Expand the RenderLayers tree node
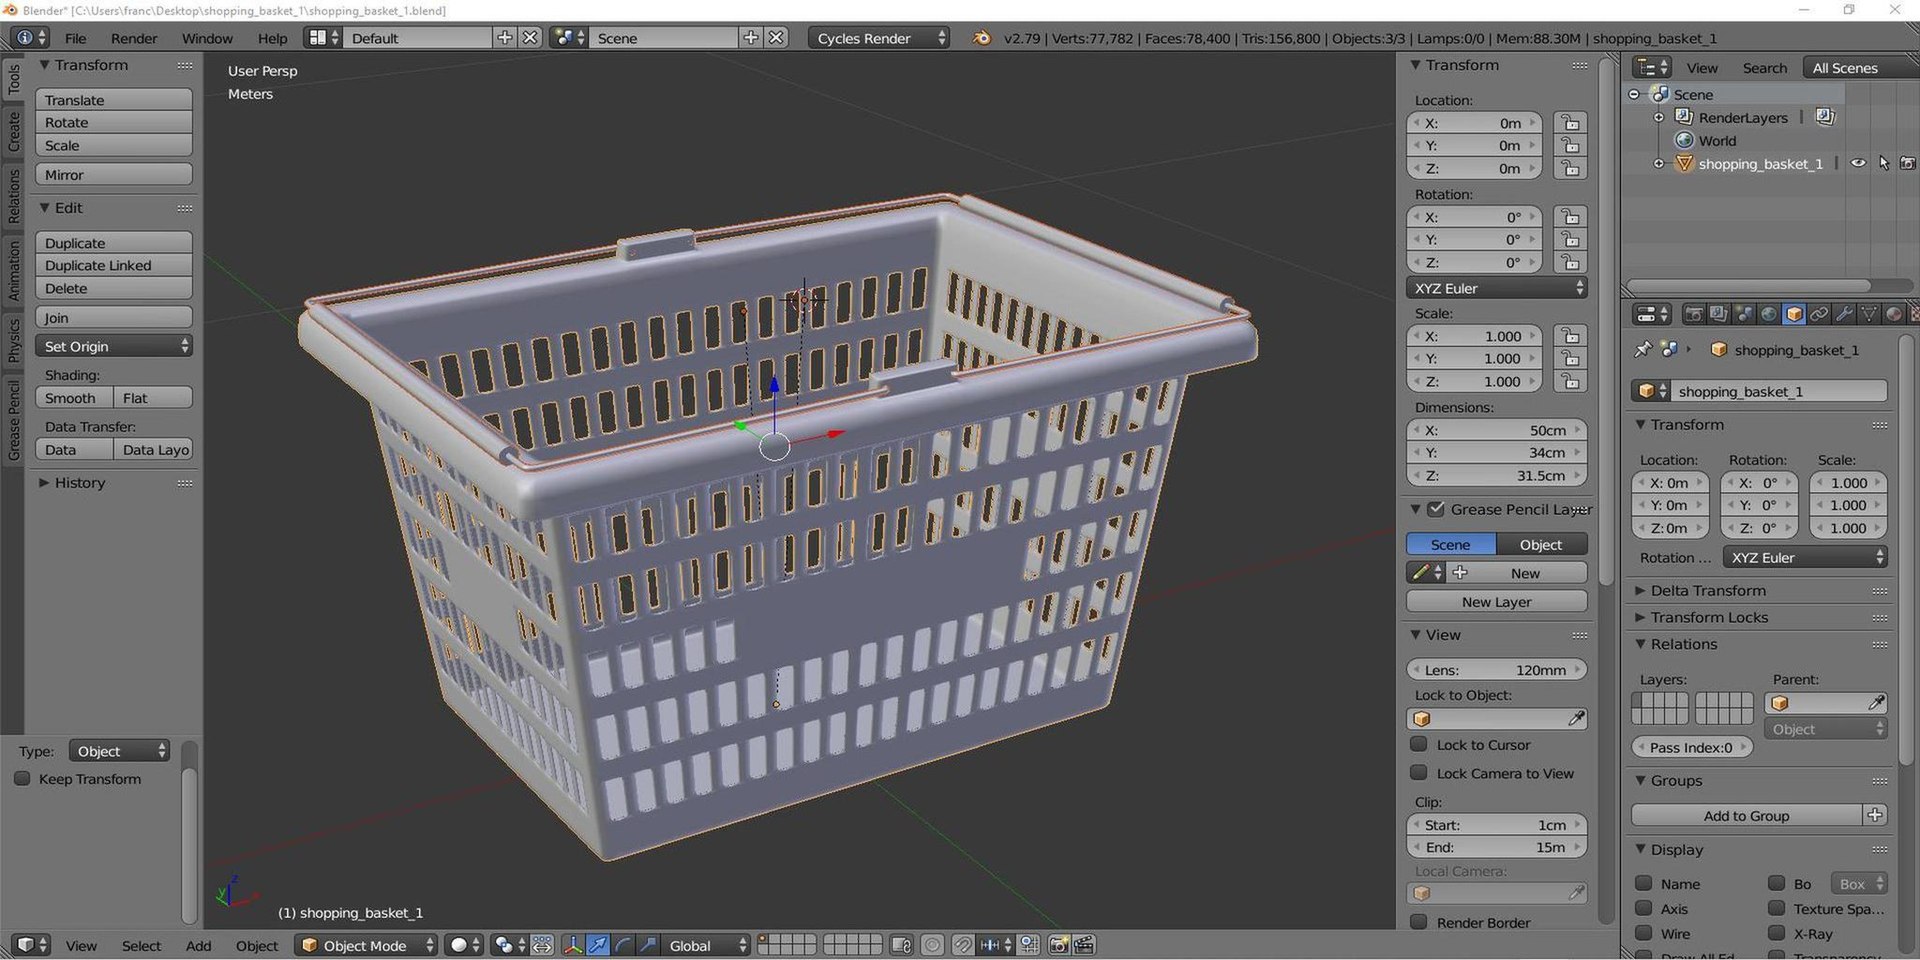 pos(1659,117)
